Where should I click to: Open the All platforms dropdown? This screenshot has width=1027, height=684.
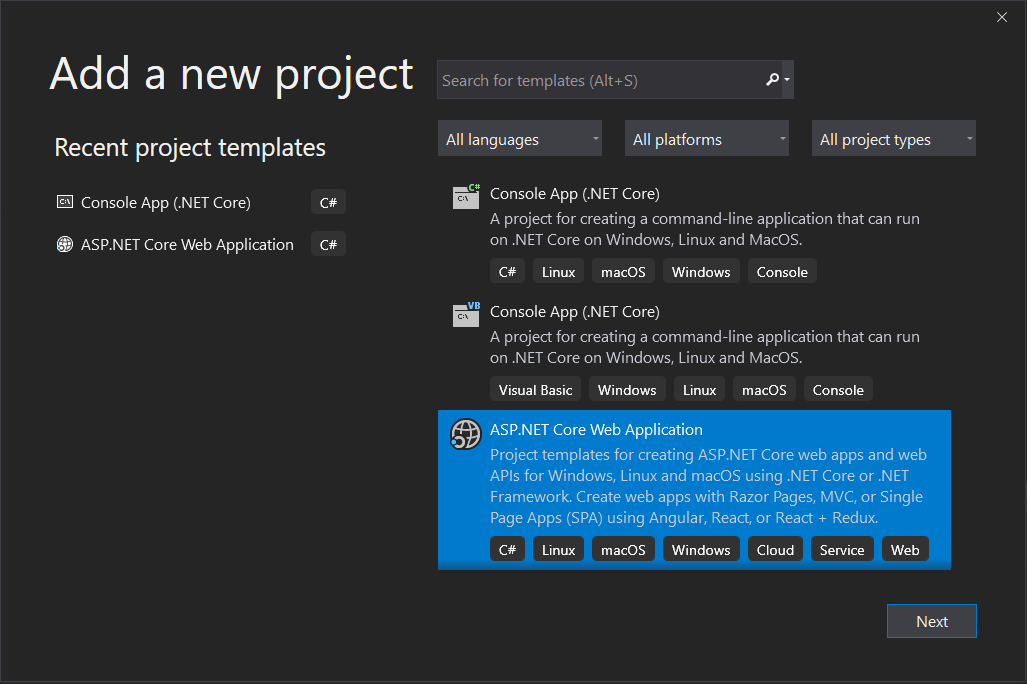tap(707, 138)
